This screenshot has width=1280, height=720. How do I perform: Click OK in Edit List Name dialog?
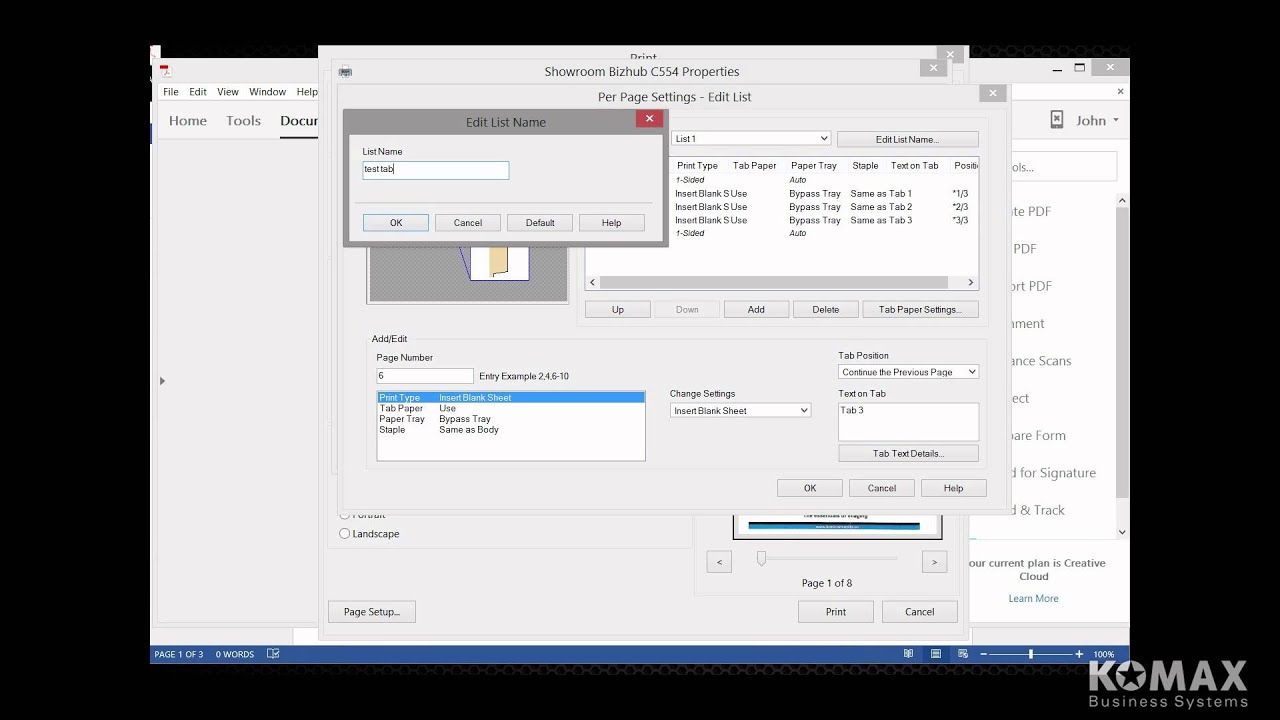396,223
